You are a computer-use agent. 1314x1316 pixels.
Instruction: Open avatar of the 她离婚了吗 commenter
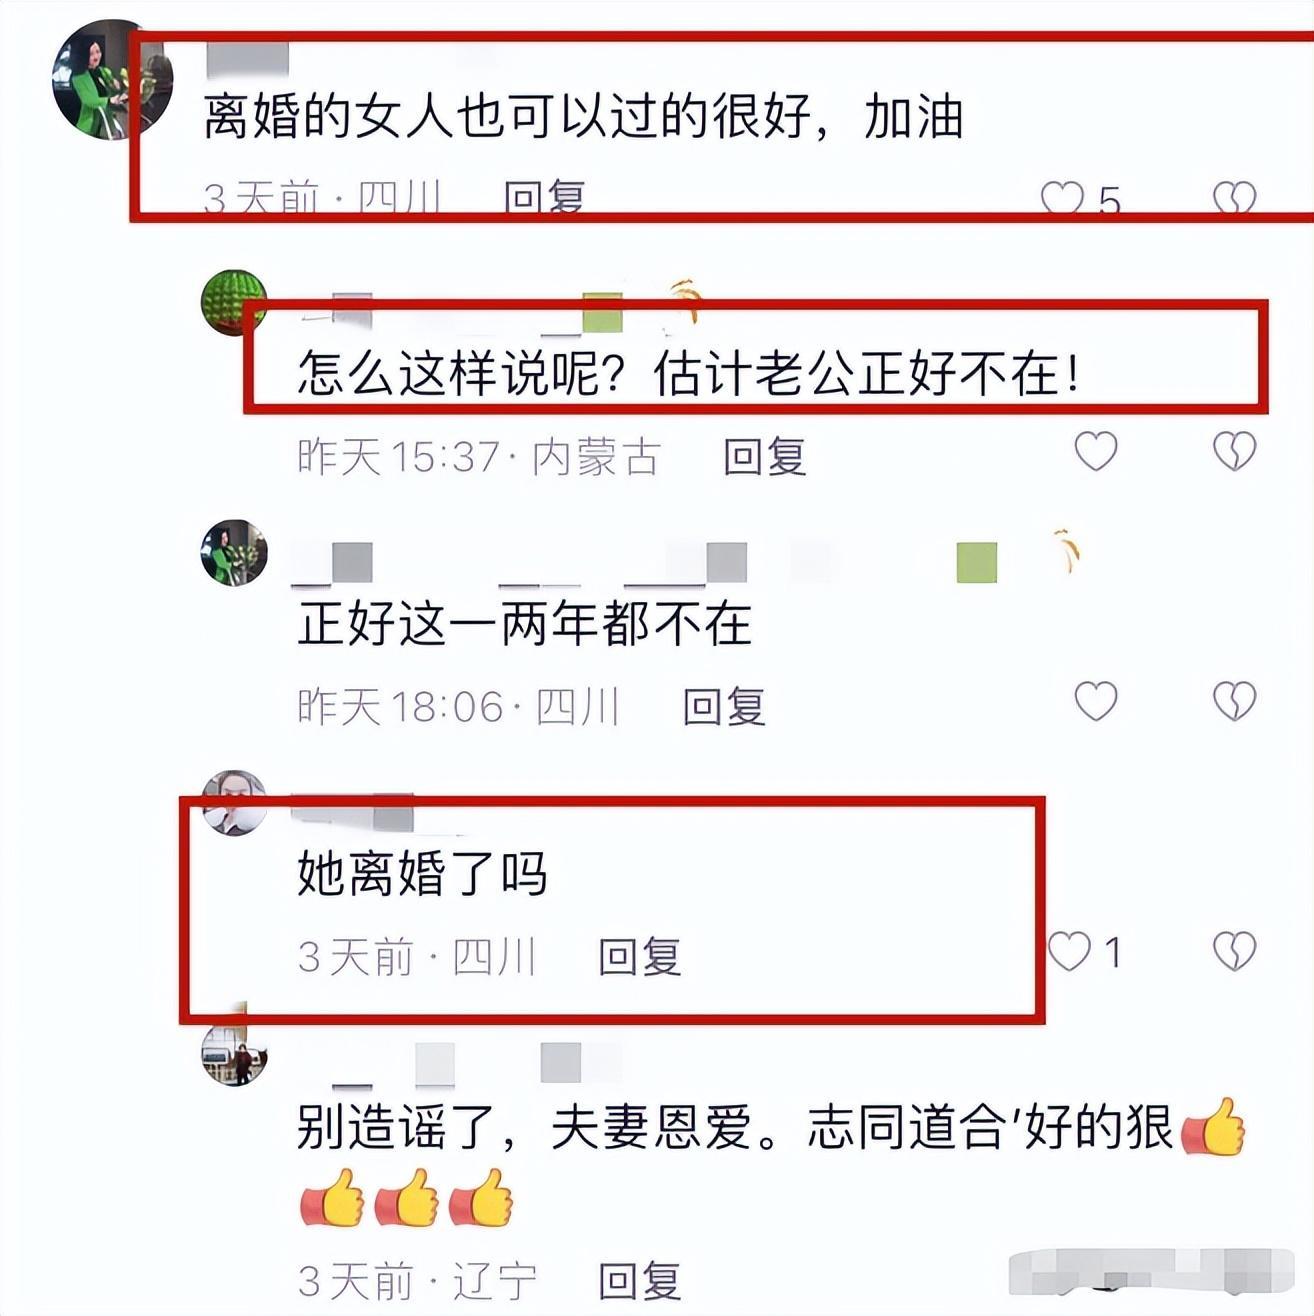pyautogui.click(x=234, y=802)
